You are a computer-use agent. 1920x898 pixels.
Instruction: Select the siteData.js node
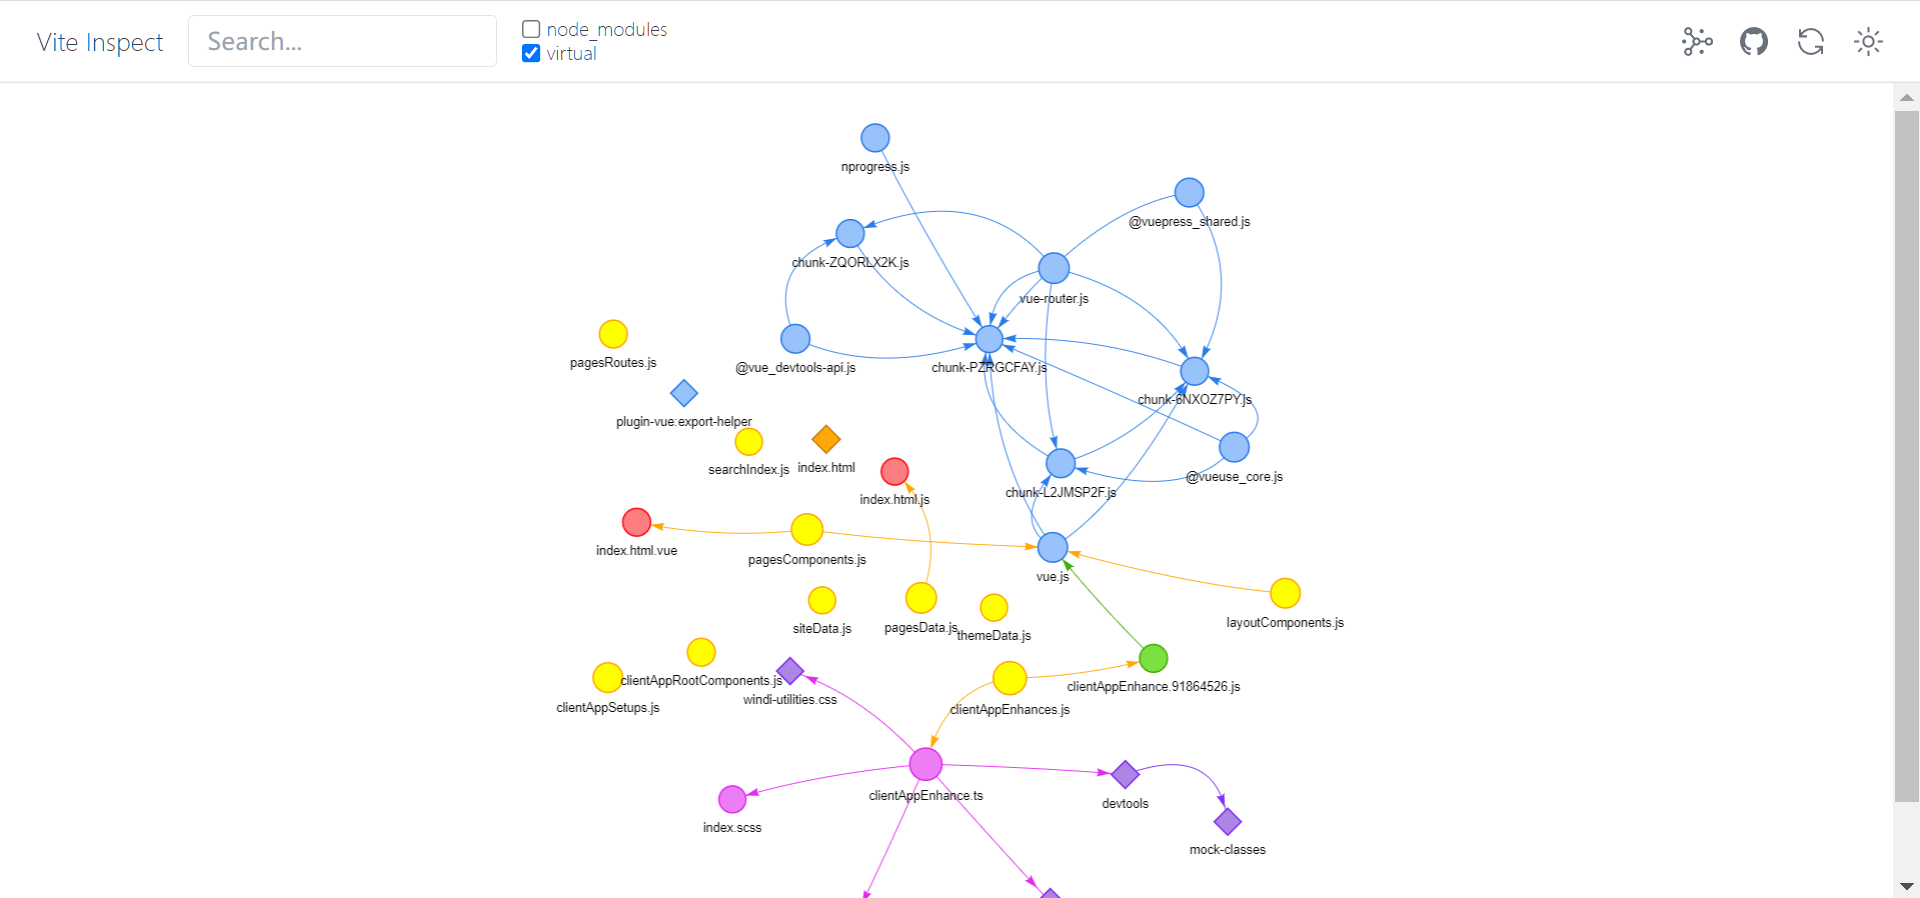coord(822,600)
